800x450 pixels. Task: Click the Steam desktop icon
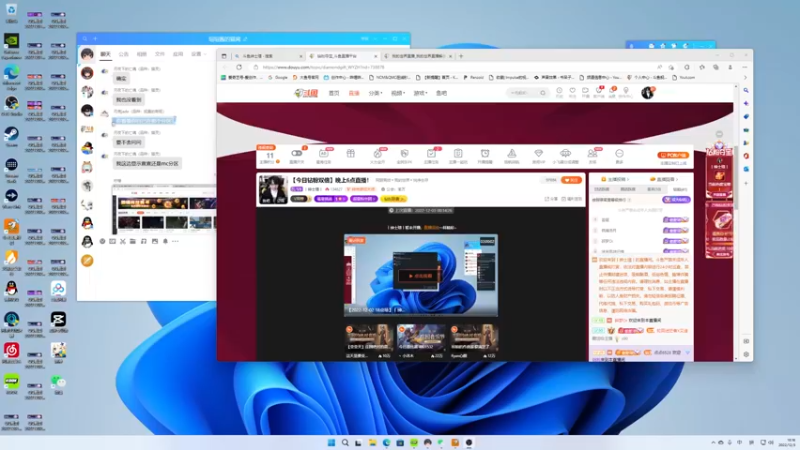(11, 137)
